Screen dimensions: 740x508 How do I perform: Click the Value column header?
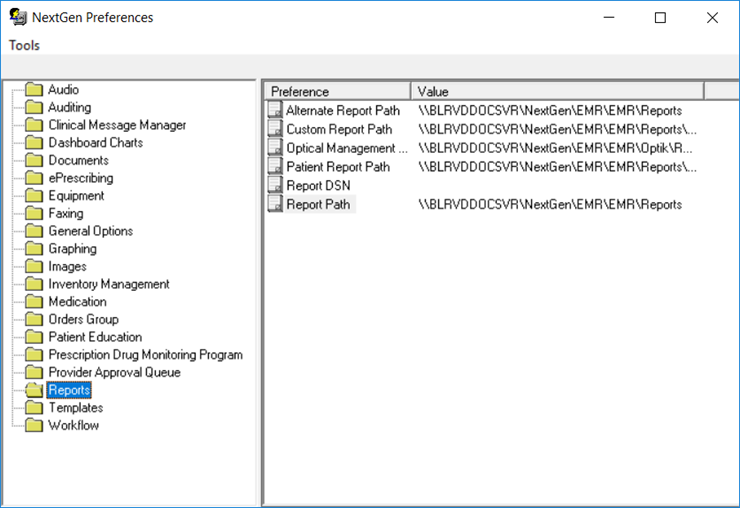(557, 91)
